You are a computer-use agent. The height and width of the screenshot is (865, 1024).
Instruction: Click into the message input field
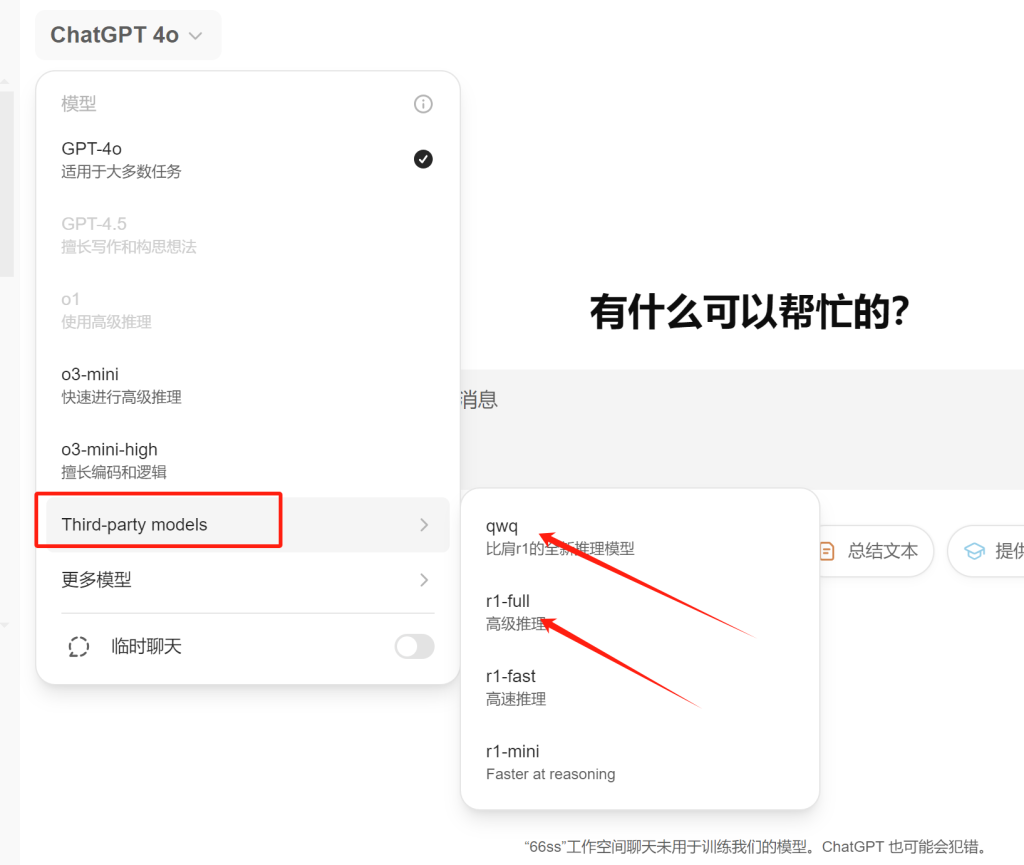742,428
